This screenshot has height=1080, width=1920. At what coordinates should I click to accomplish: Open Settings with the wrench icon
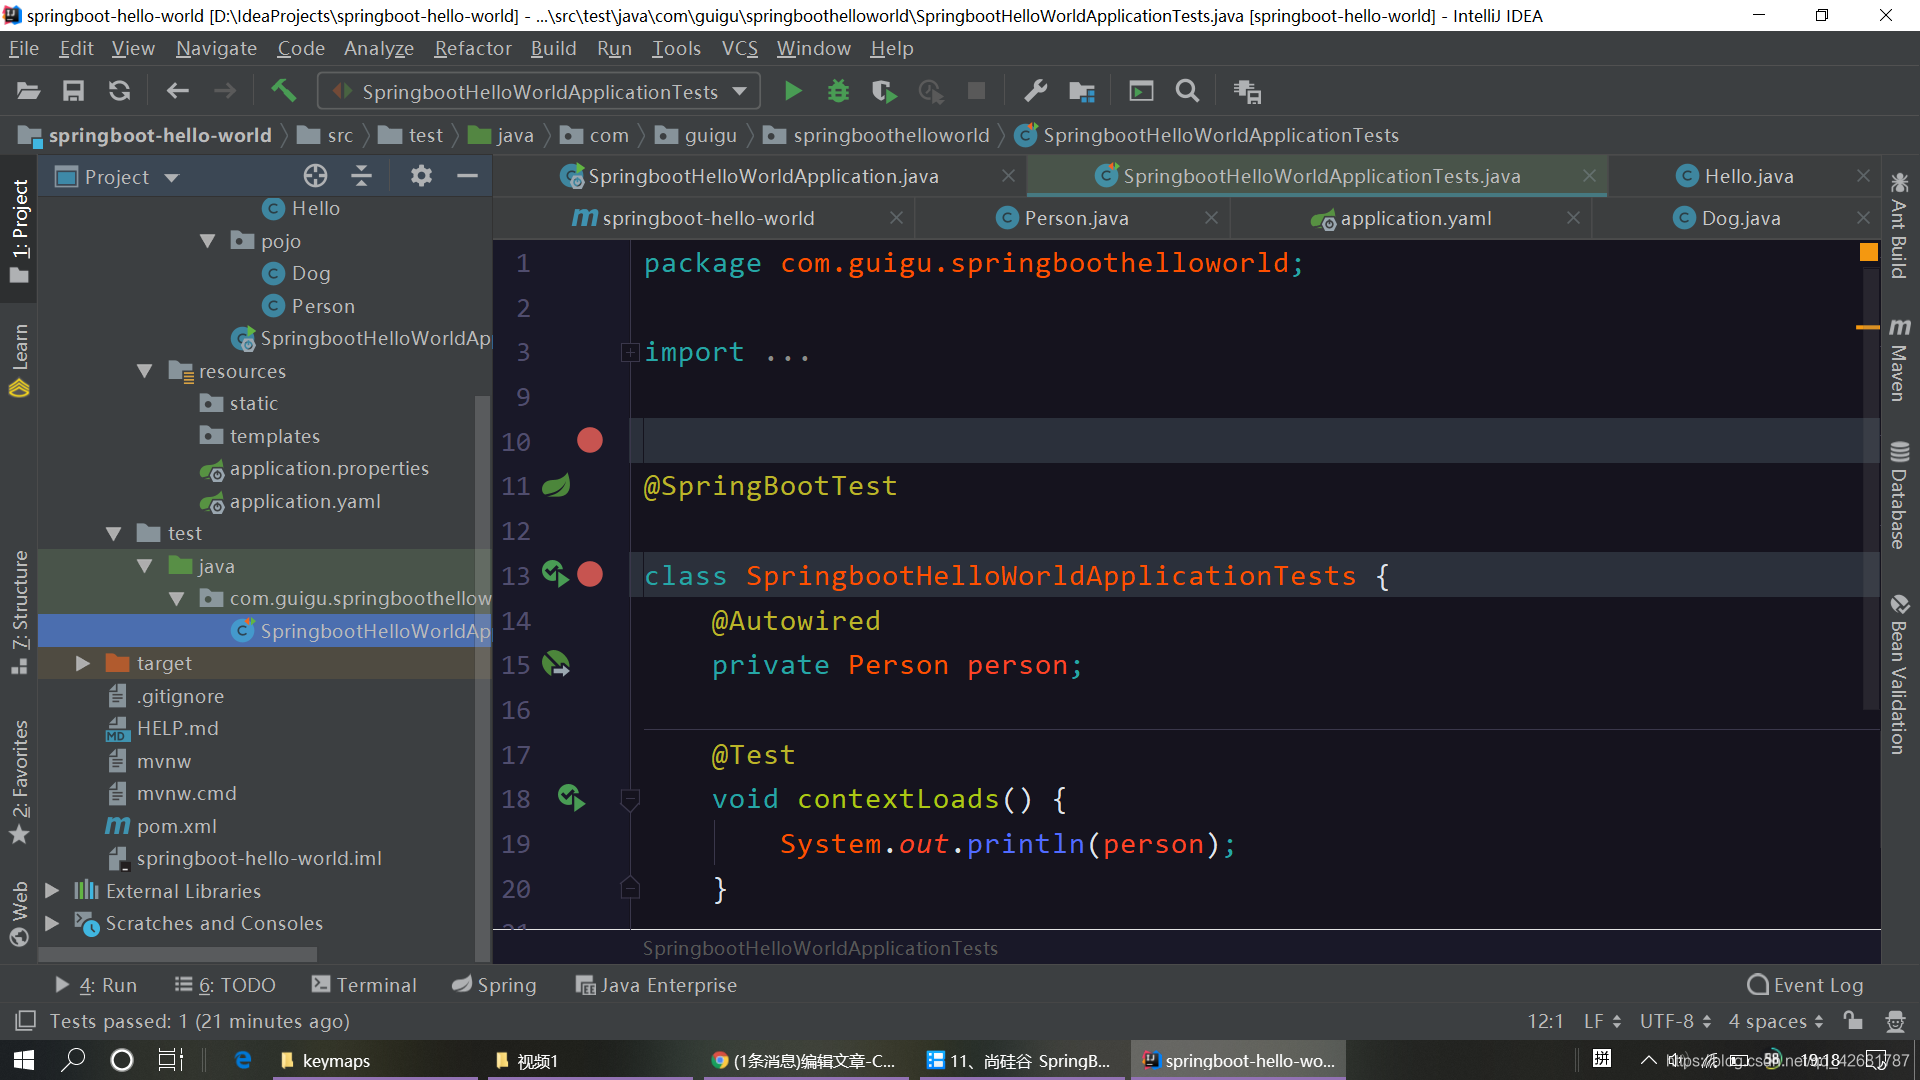1035,92
